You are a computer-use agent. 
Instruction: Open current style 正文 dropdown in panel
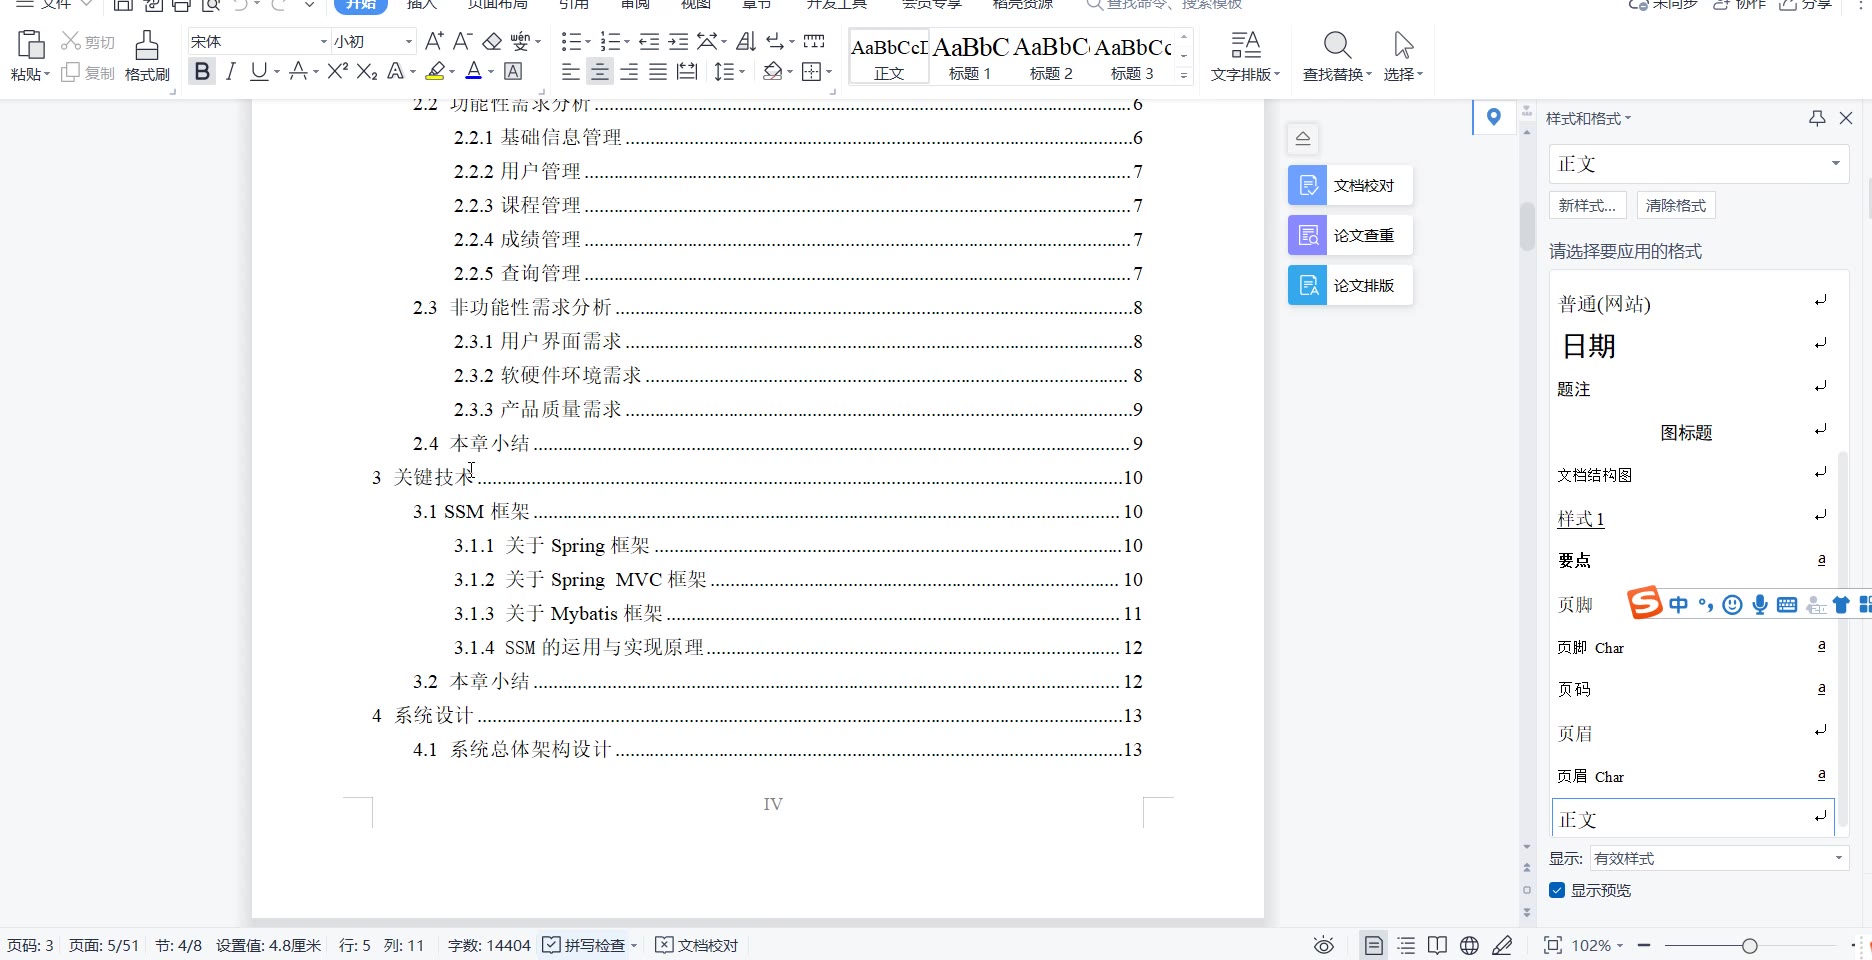[1836, 163]
